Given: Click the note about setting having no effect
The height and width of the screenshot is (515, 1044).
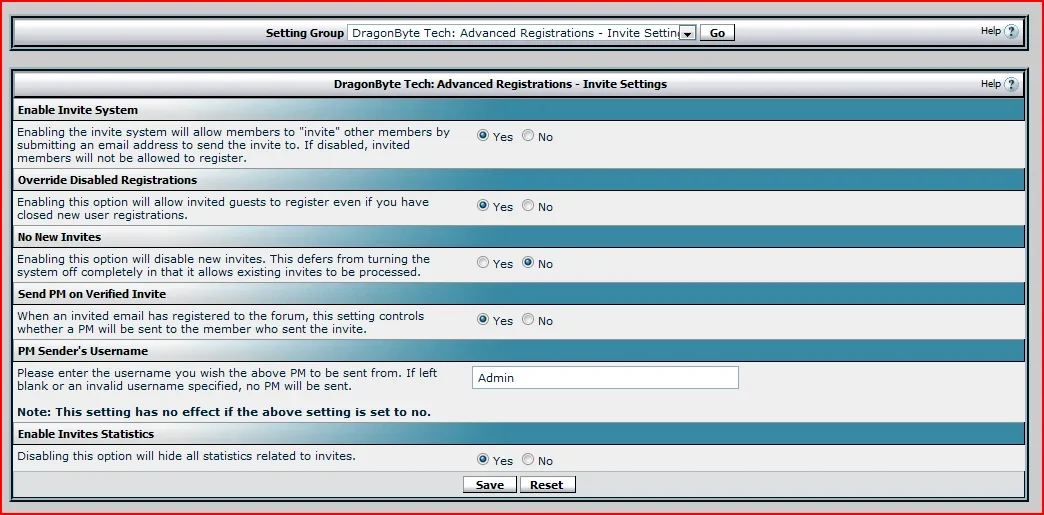Looking at the screenshot, I should tap(224, 412).
